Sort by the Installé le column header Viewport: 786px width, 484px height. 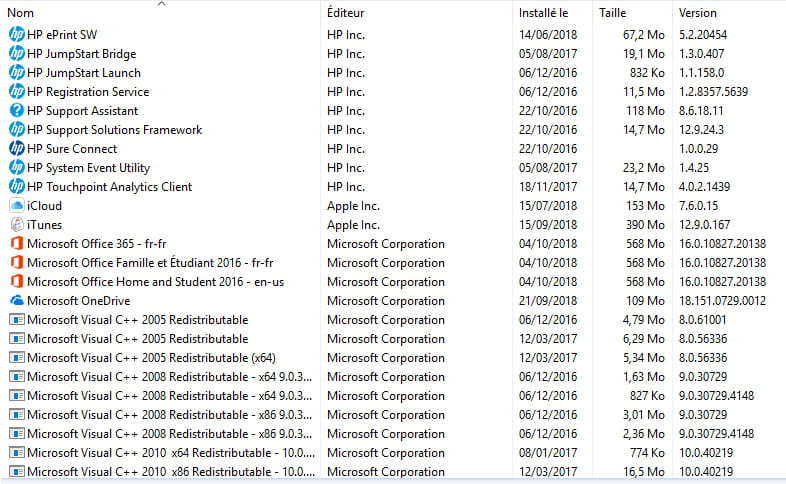543,13
